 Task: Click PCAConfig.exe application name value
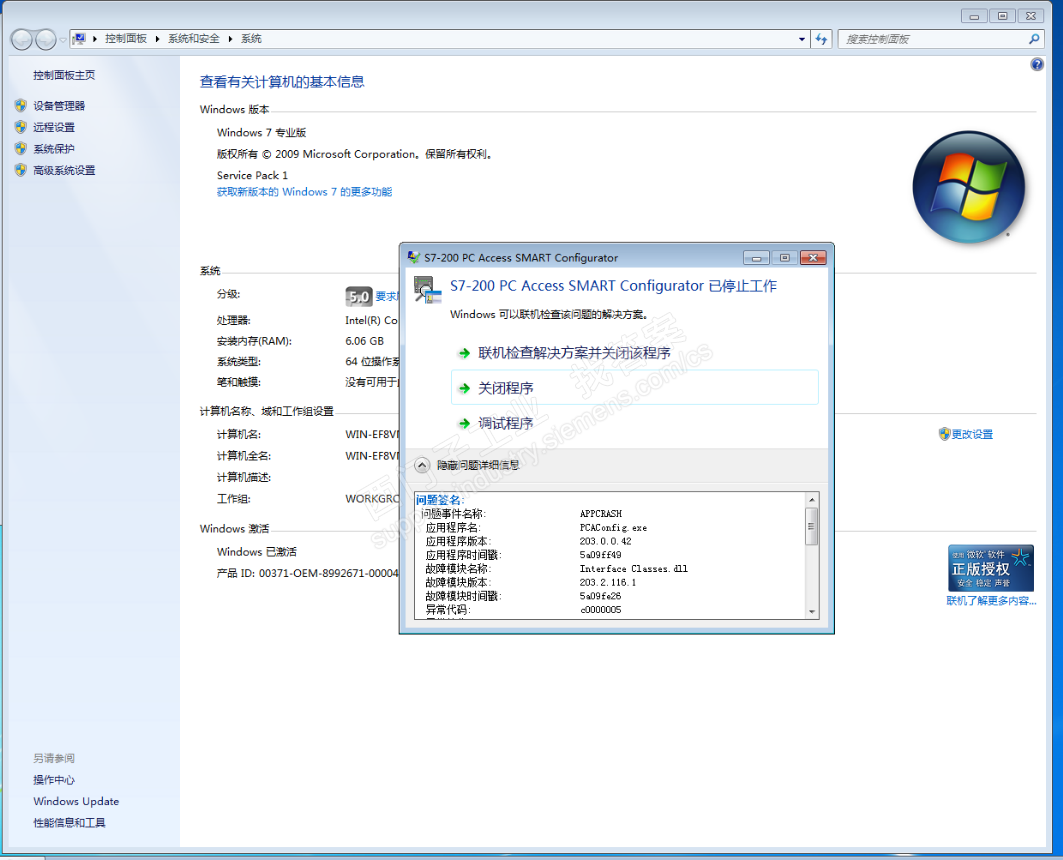point(613,527)
